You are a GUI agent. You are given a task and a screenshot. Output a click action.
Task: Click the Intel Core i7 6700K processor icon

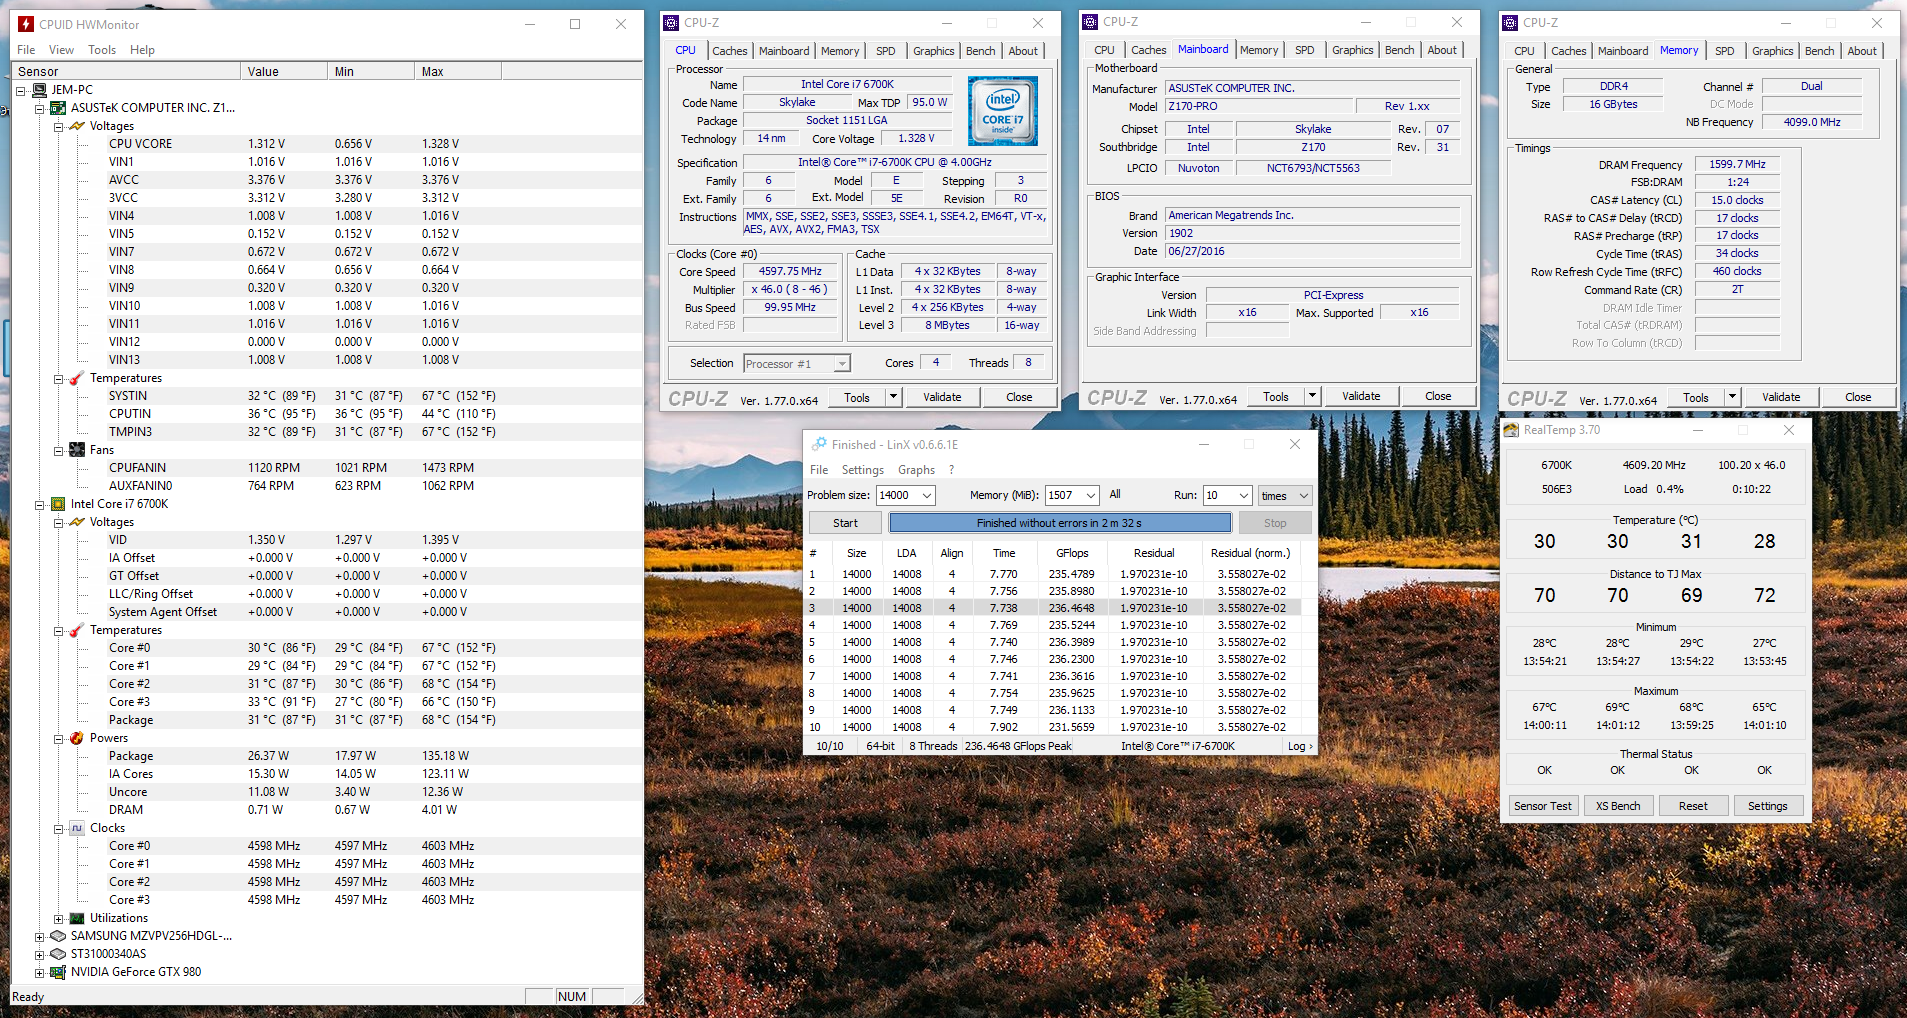[58, 504]
